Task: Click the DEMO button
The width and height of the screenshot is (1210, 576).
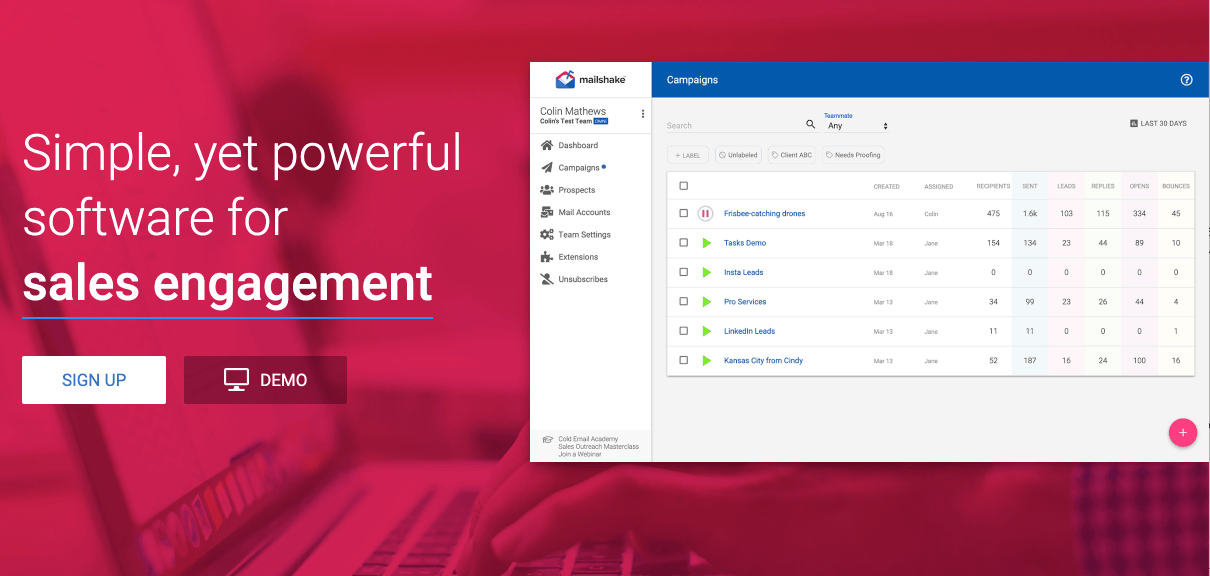Action: point(265,380)
